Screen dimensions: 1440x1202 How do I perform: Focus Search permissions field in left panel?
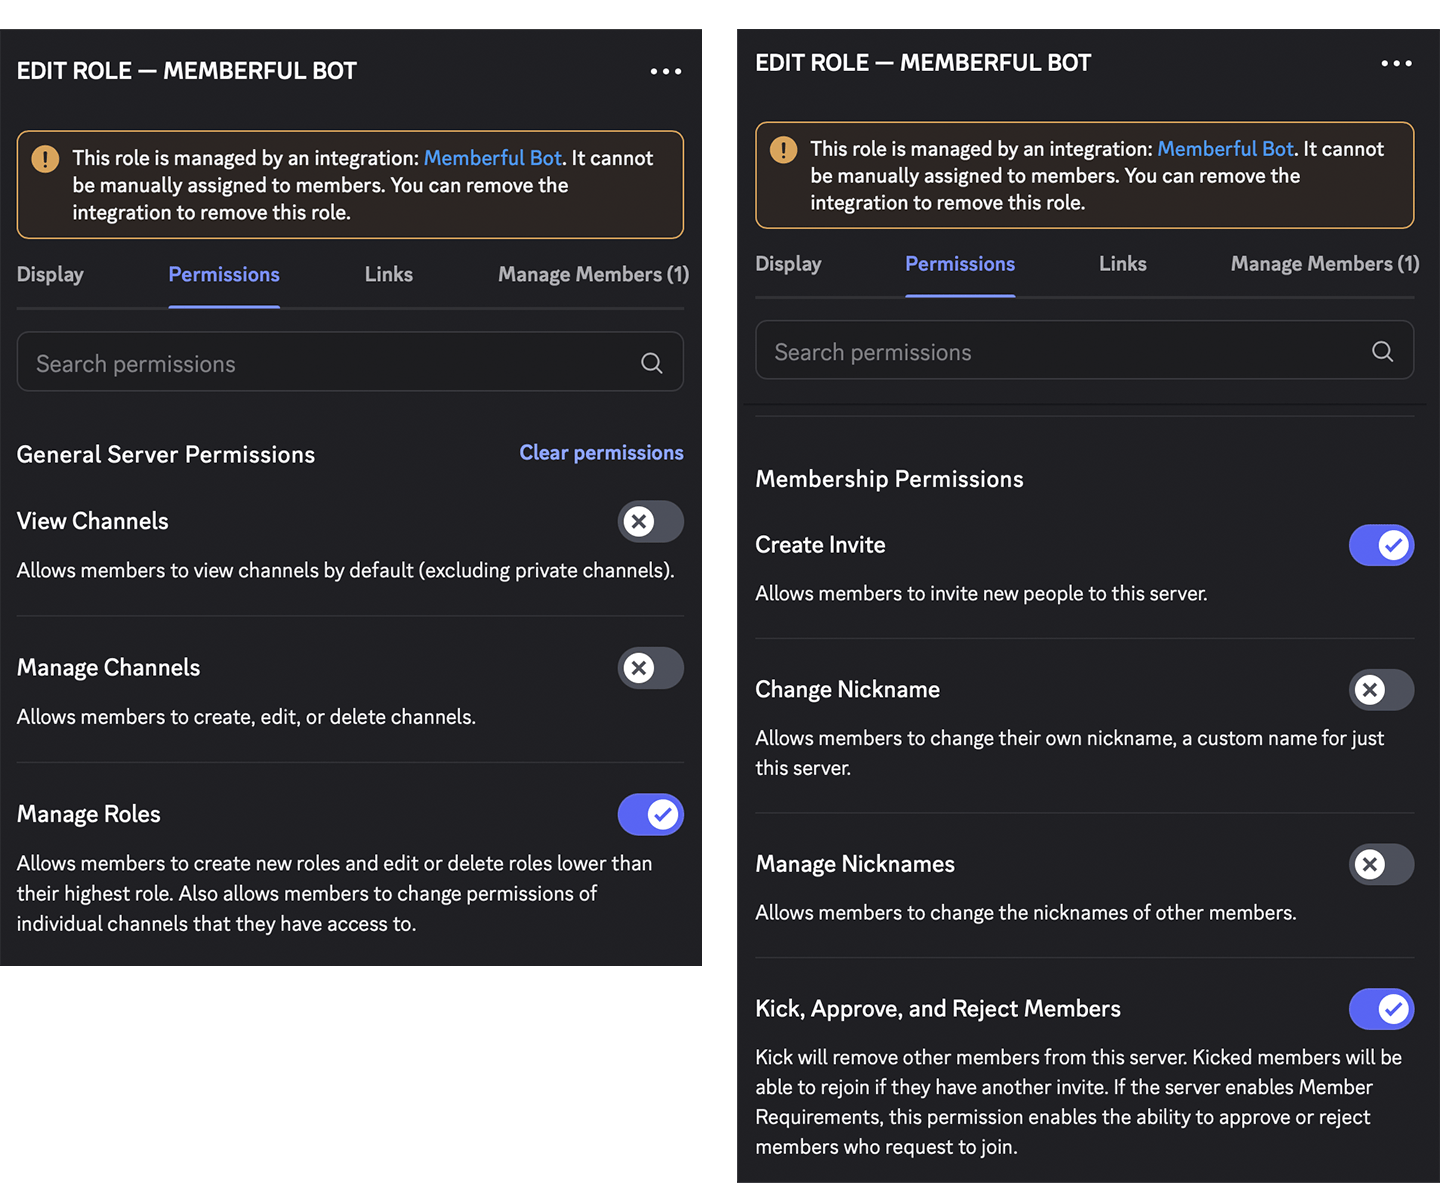click(350, 362)
